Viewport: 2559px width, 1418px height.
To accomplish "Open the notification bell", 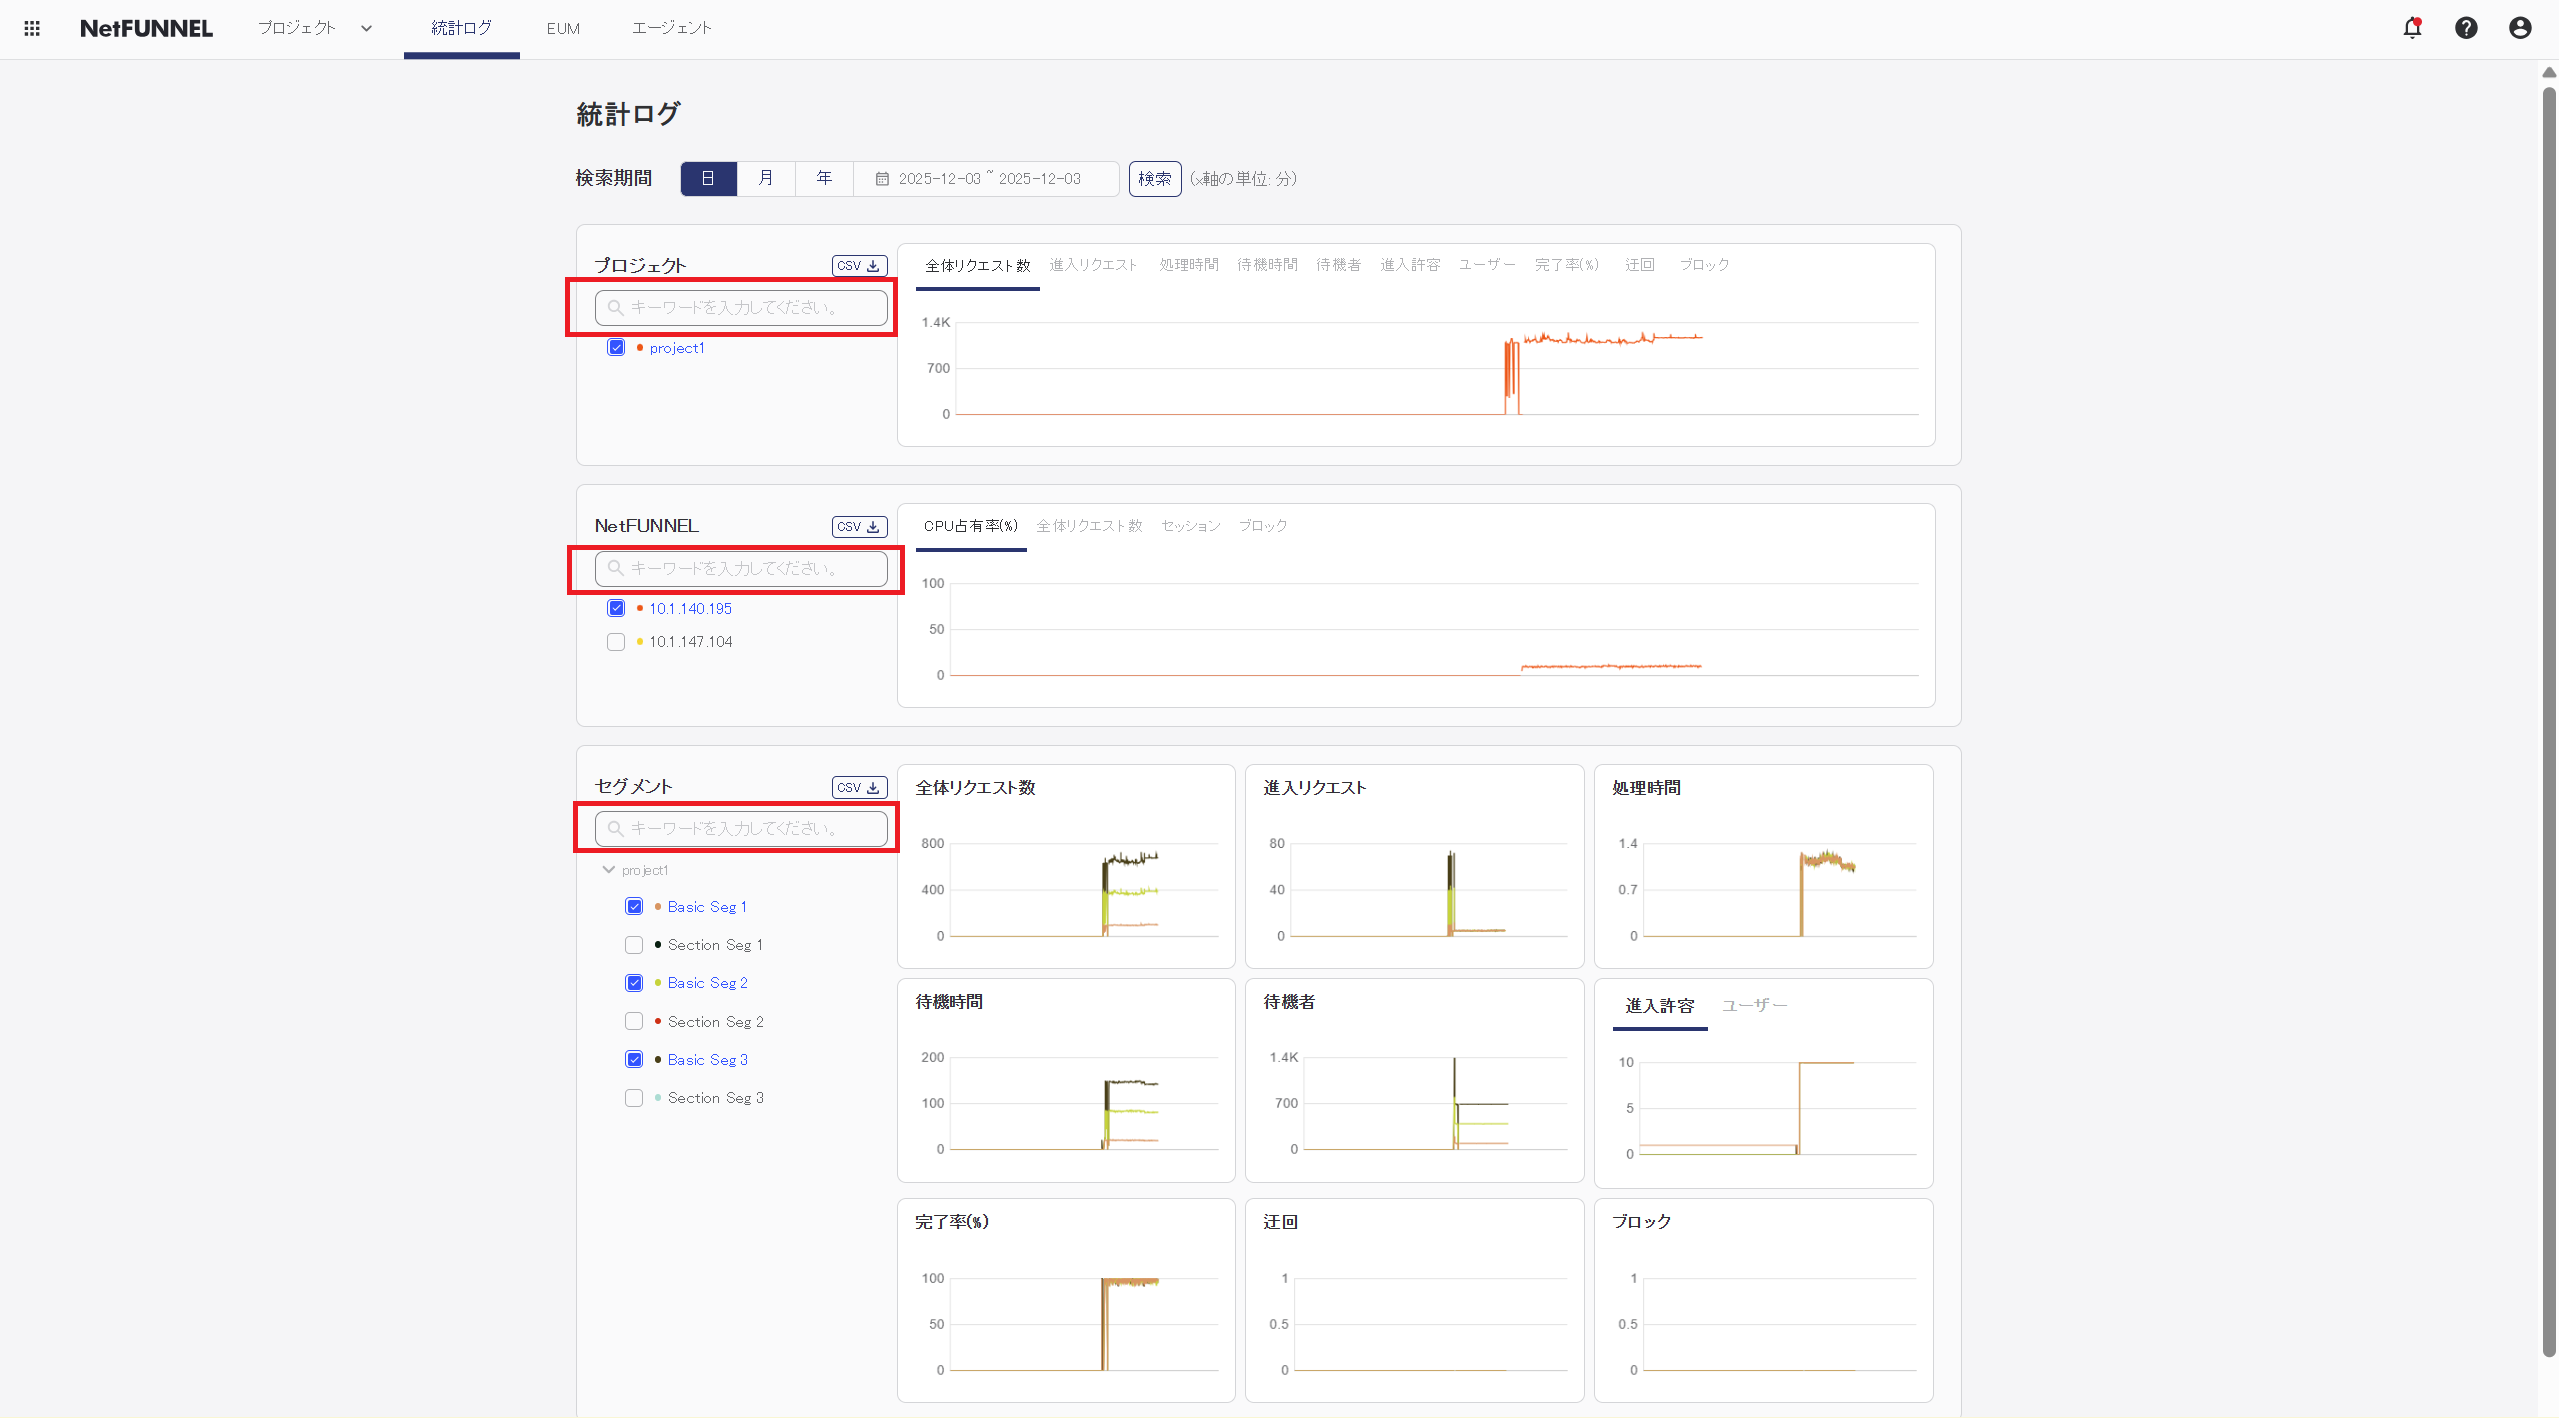I will [x=2412, y=28].
